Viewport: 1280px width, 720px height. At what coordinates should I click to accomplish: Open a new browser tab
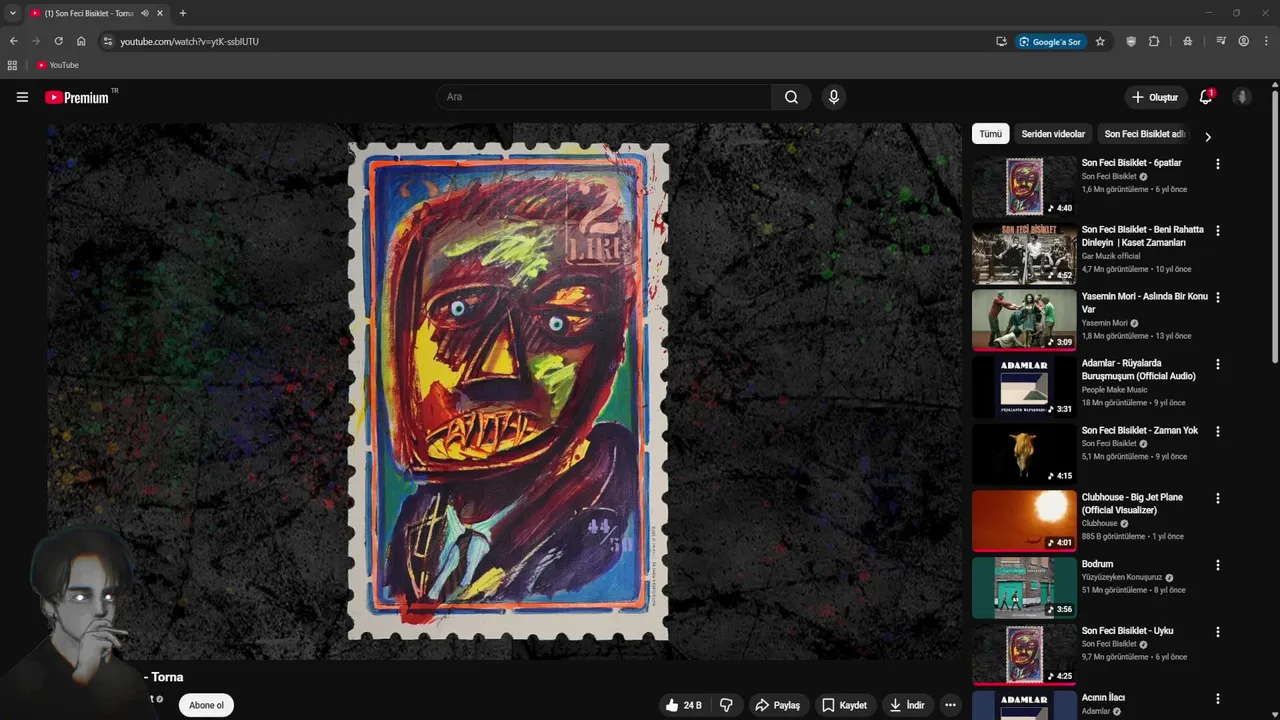182,13
